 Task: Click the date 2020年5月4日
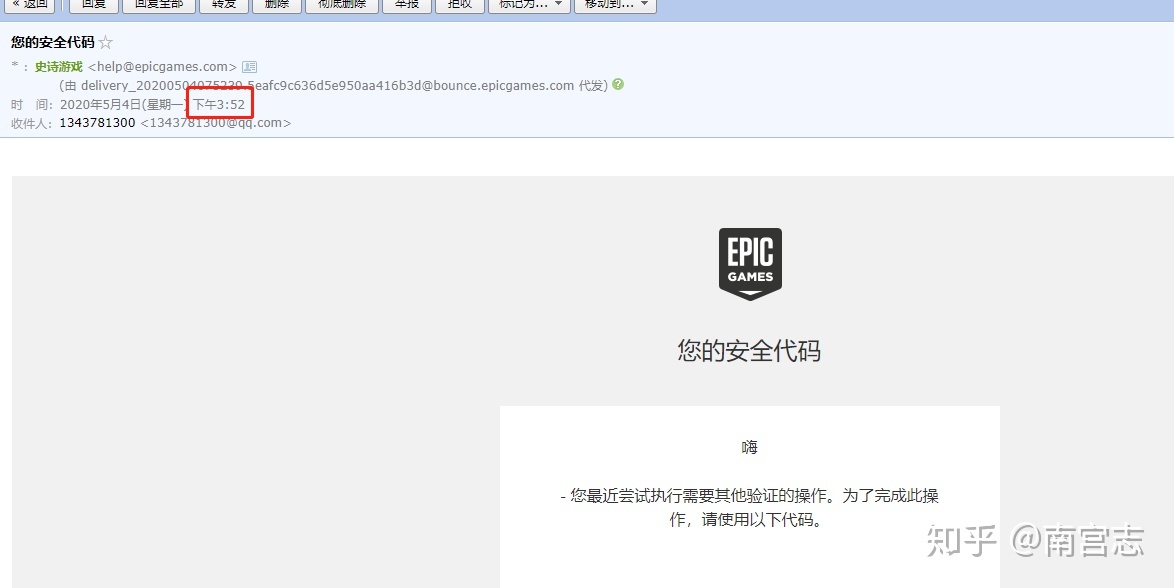pyautogui.click(x=100, y=104)
